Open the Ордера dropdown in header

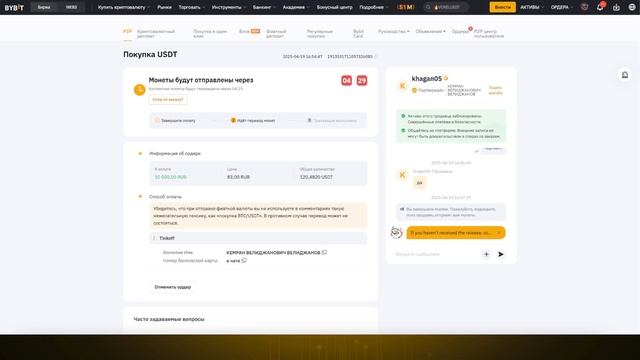click(x=561, y=7)
